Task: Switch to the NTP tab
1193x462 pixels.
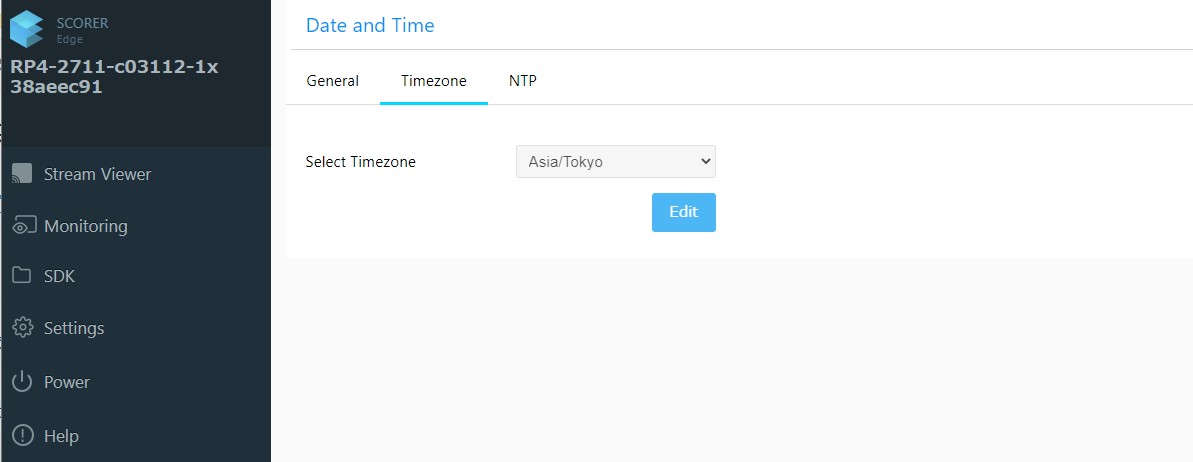Action: (x=522, y=81)
